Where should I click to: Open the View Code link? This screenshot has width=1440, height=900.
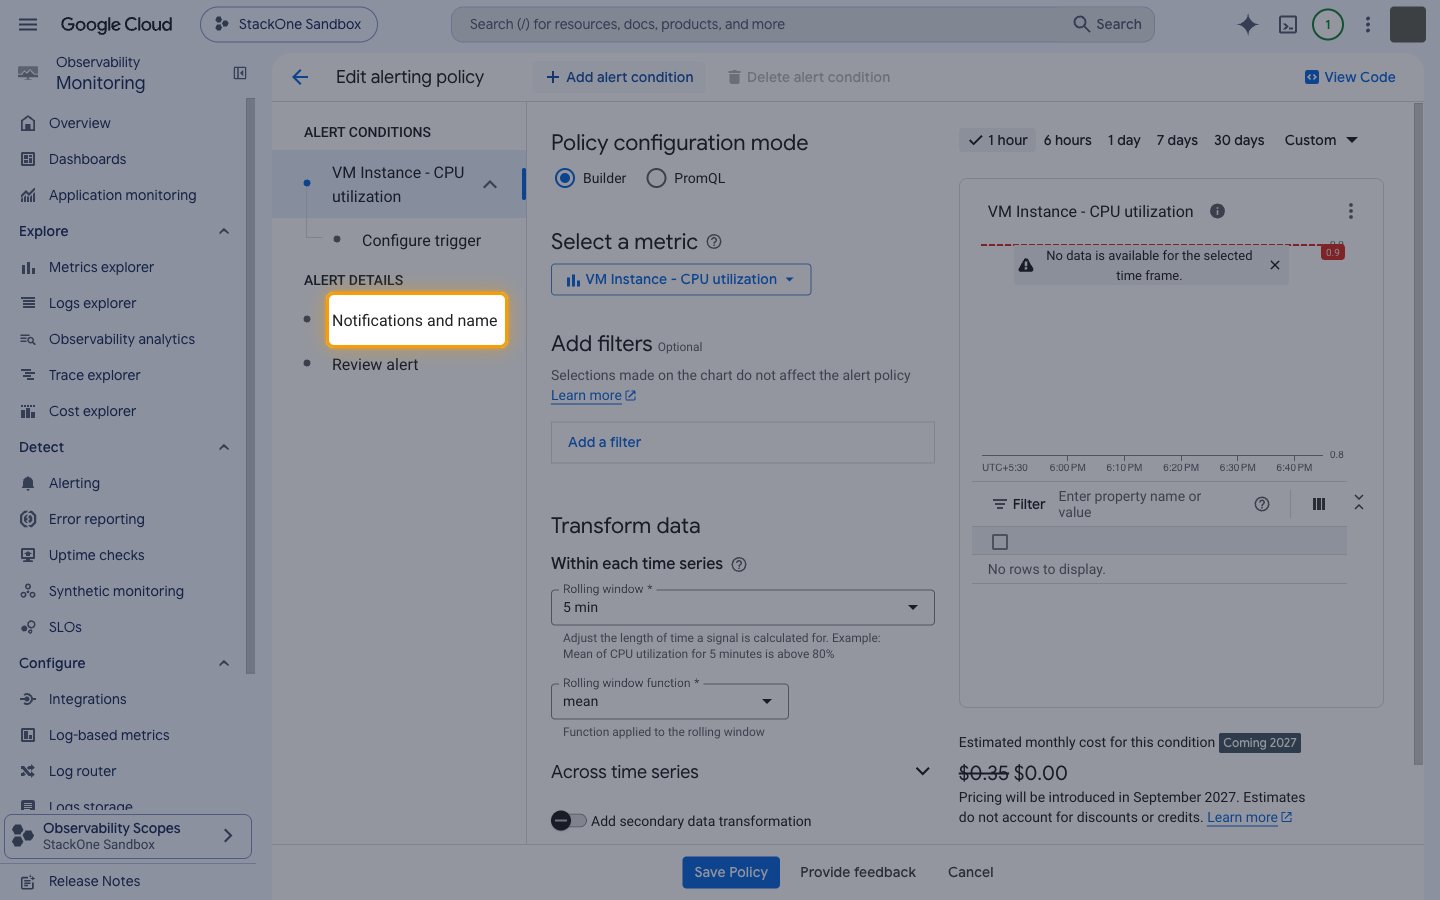tap(1350, 77)
